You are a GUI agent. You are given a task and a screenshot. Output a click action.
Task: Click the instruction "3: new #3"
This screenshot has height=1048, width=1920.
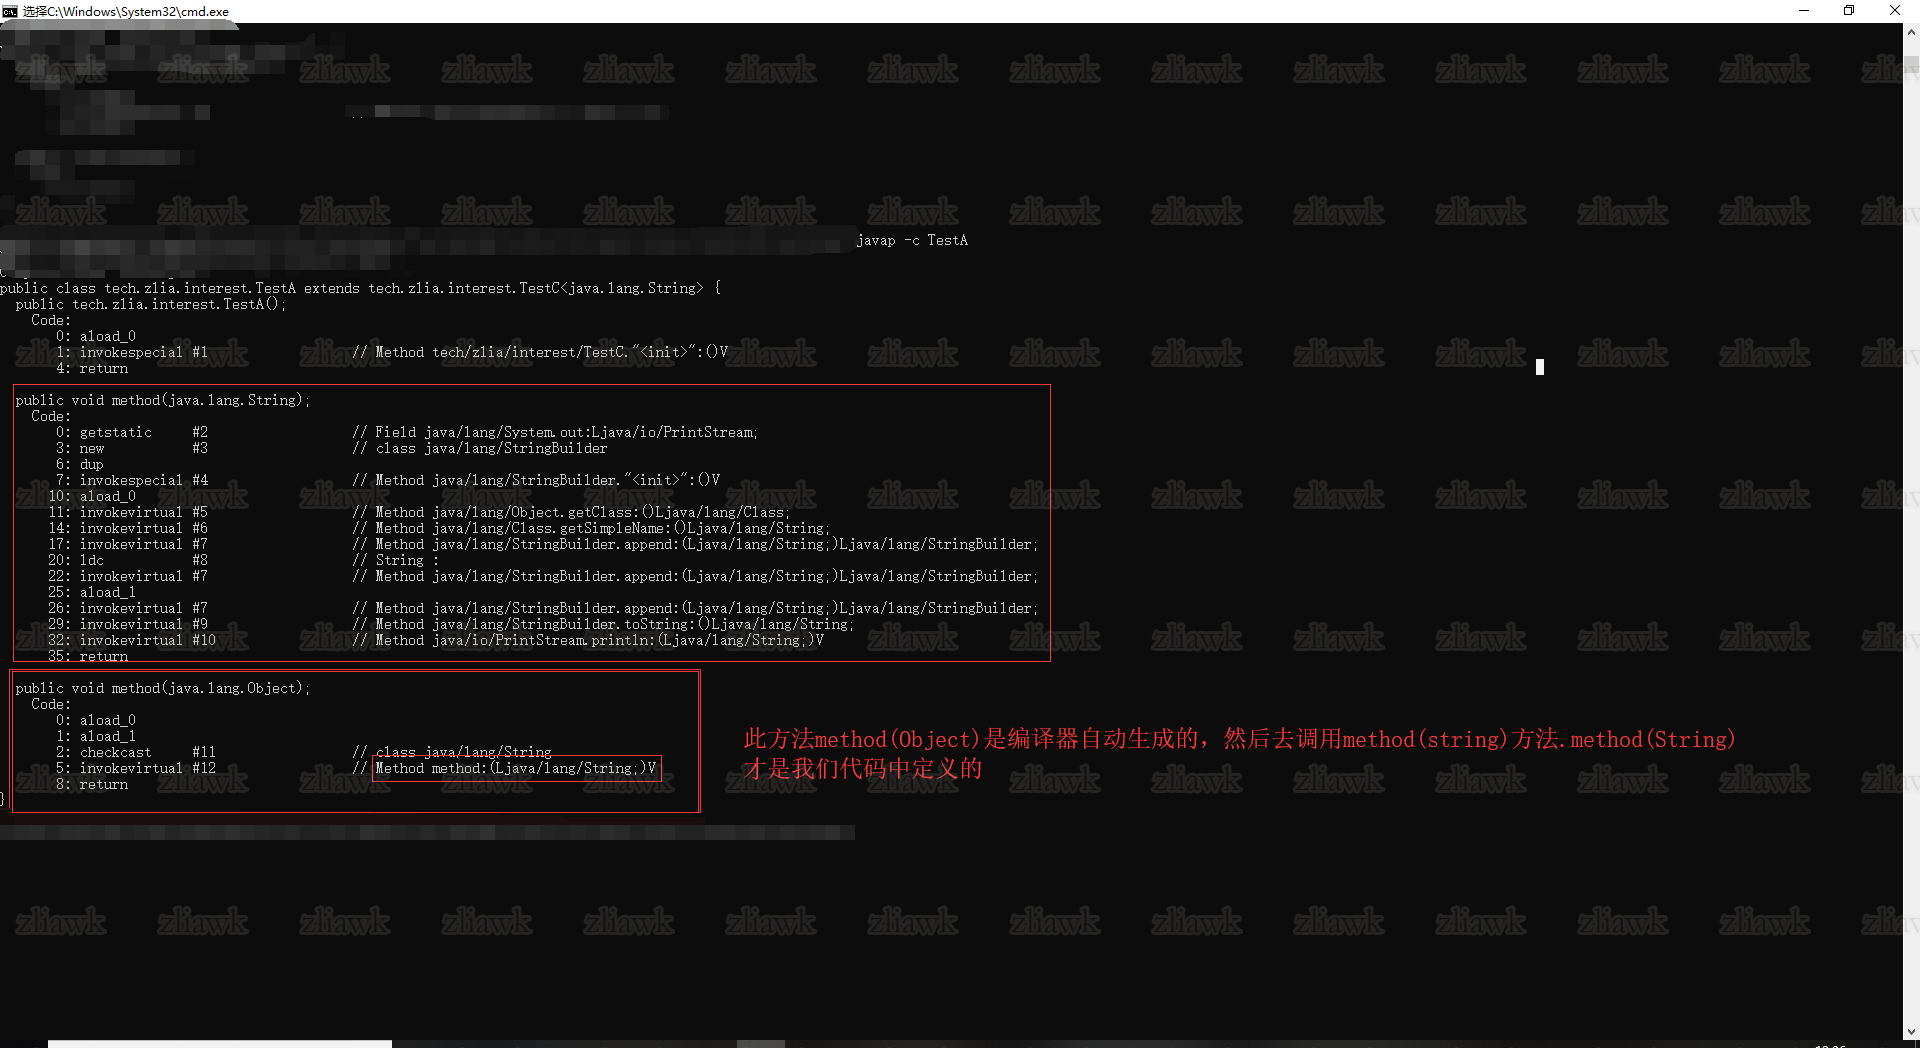(x=132, y=449)
